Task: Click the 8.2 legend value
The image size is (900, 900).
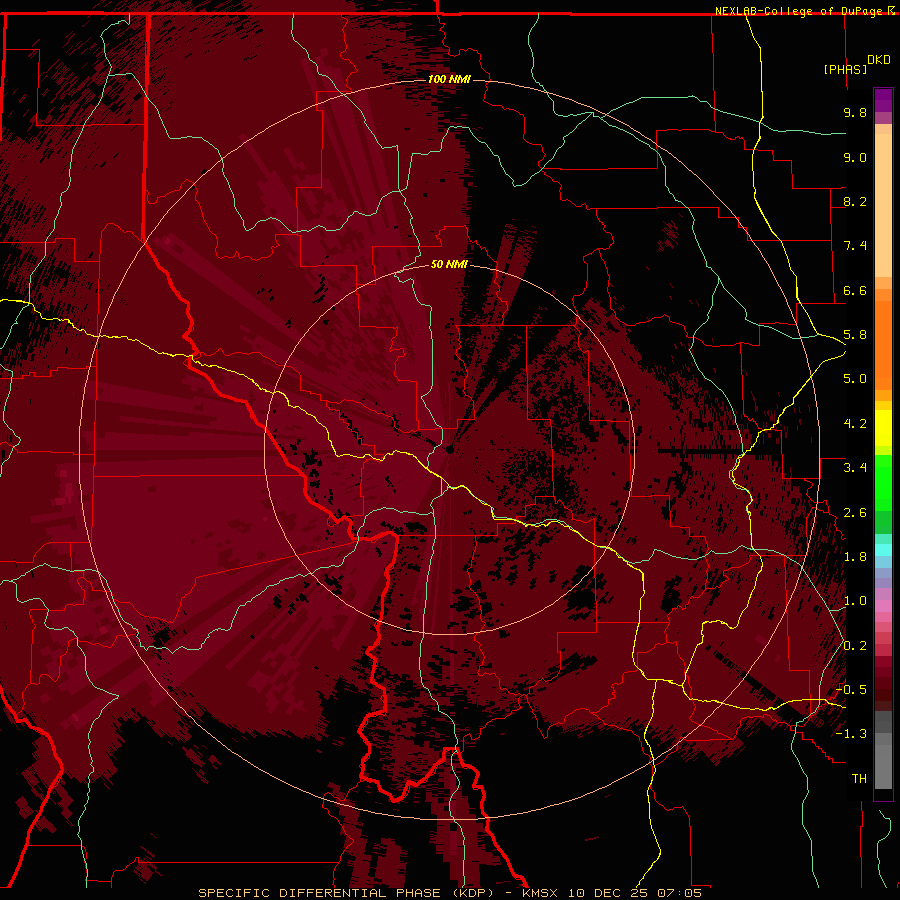Action: tap(855, 201)
